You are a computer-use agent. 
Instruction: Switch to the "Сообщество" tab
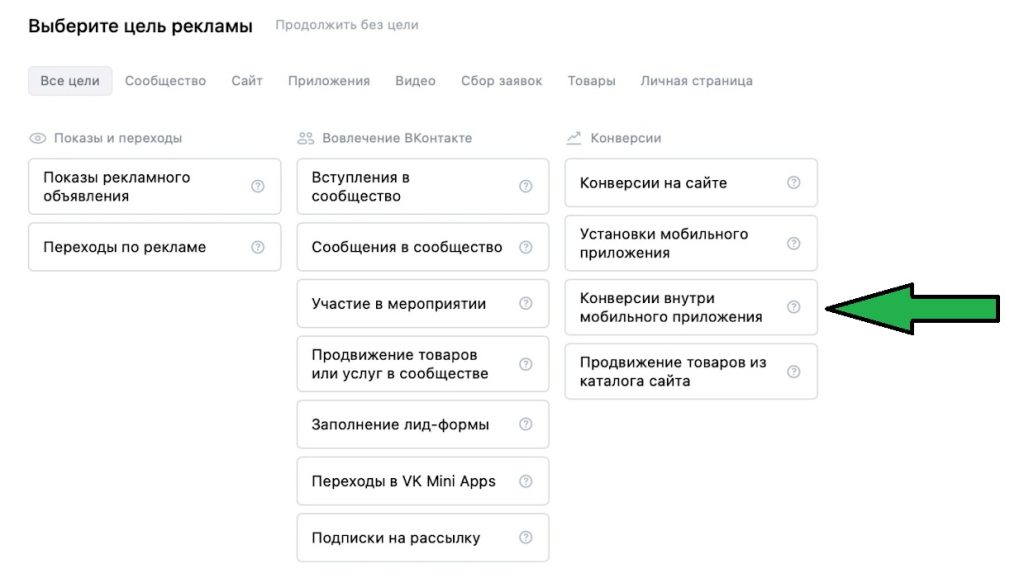point(165,81)
